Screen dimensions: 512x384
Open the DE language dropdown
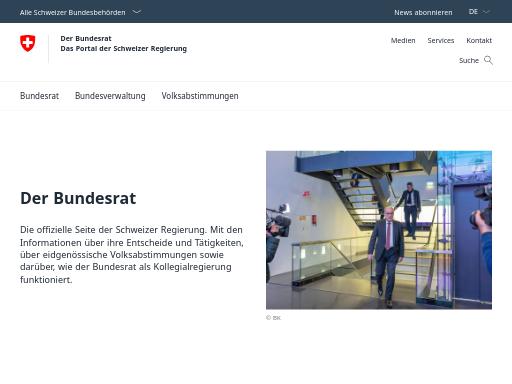pyautogui.click(x=479, y=12)
